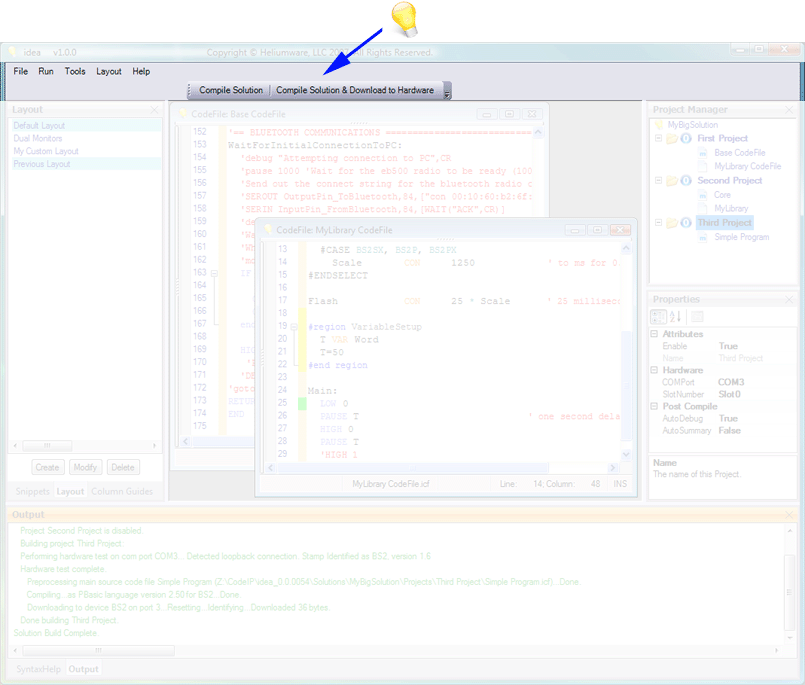Click the Categorized view icon in Properties
Image resolution: width=805 pixels, height=685 pixels.
pos(657,316)
